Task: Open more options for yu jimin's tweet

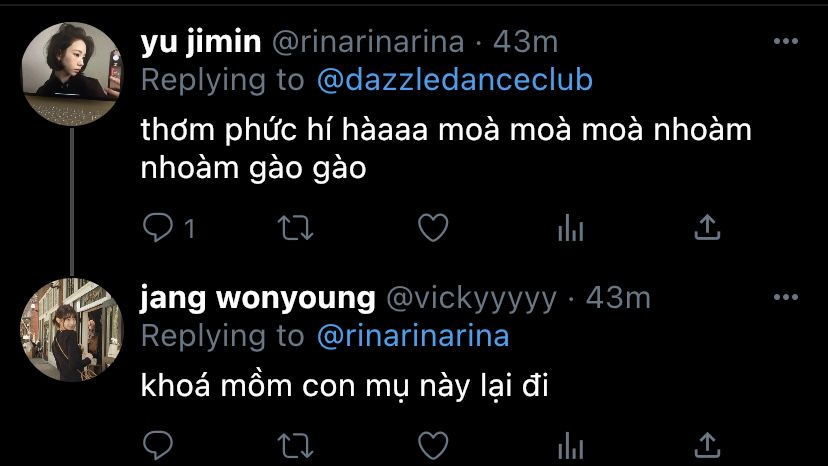Action: [785, 41]
